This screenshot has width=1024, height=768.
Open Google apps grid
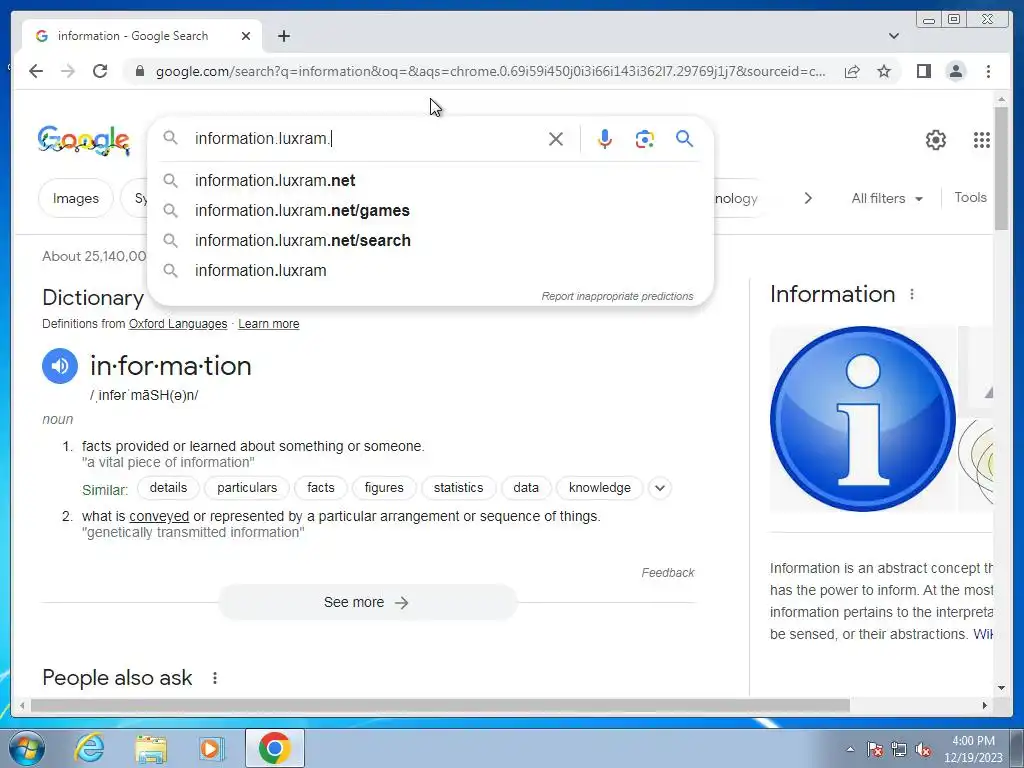click(x=982, y=140)
